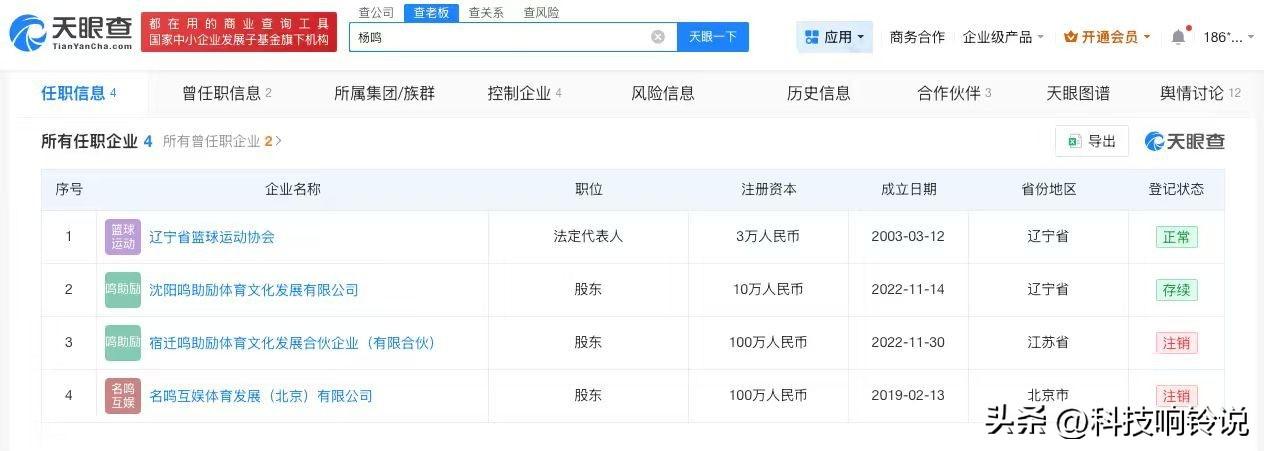1264x451 pixels.
Task: Click the Excel export icon
Action: tap(1075, 141)
